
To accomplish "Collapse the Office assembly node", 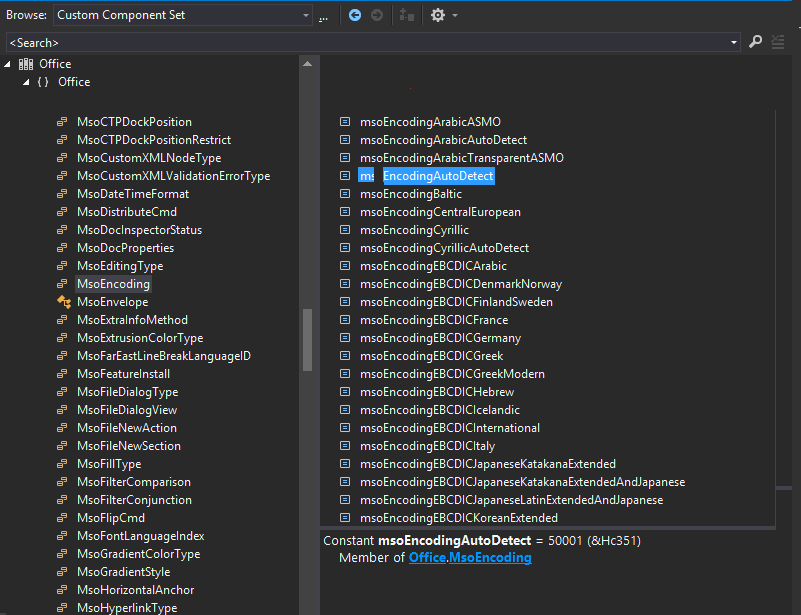I will [7, 64].
